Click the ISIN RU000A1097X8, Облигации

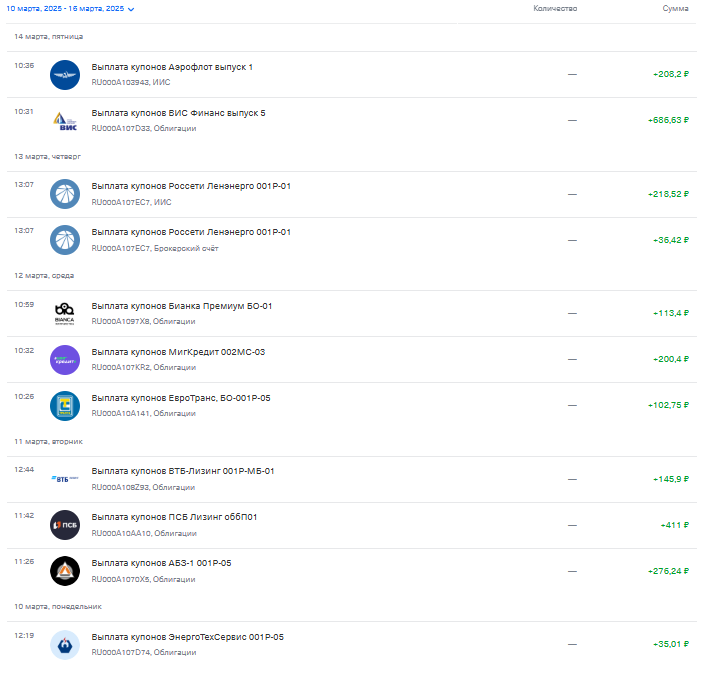(143, 321)
